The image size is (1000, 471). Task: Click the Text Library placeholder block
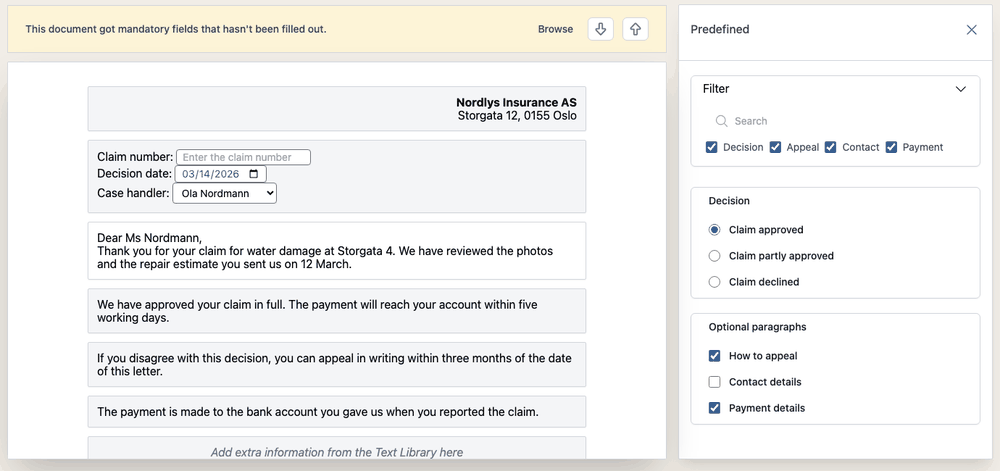click(337, 449)
